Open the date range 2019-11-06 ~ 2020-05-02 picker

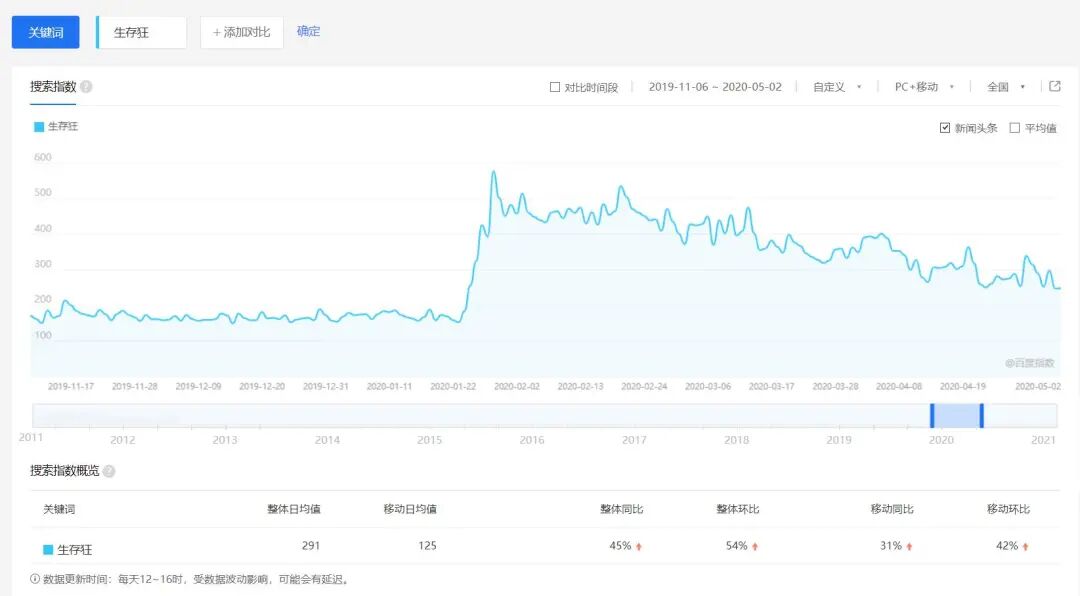[715, 87]
